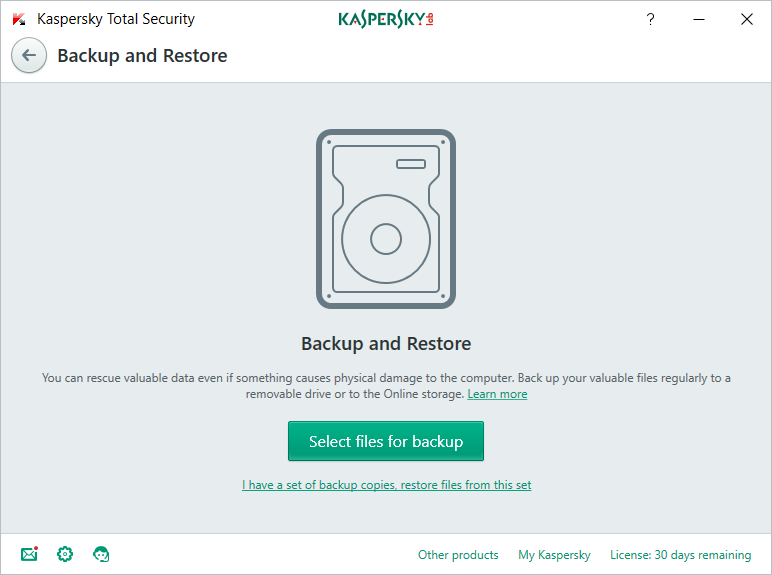This screenshot has height=575, width=772.
Task: Open the My Kaspersky link
Action: click(x=554, y=555)
